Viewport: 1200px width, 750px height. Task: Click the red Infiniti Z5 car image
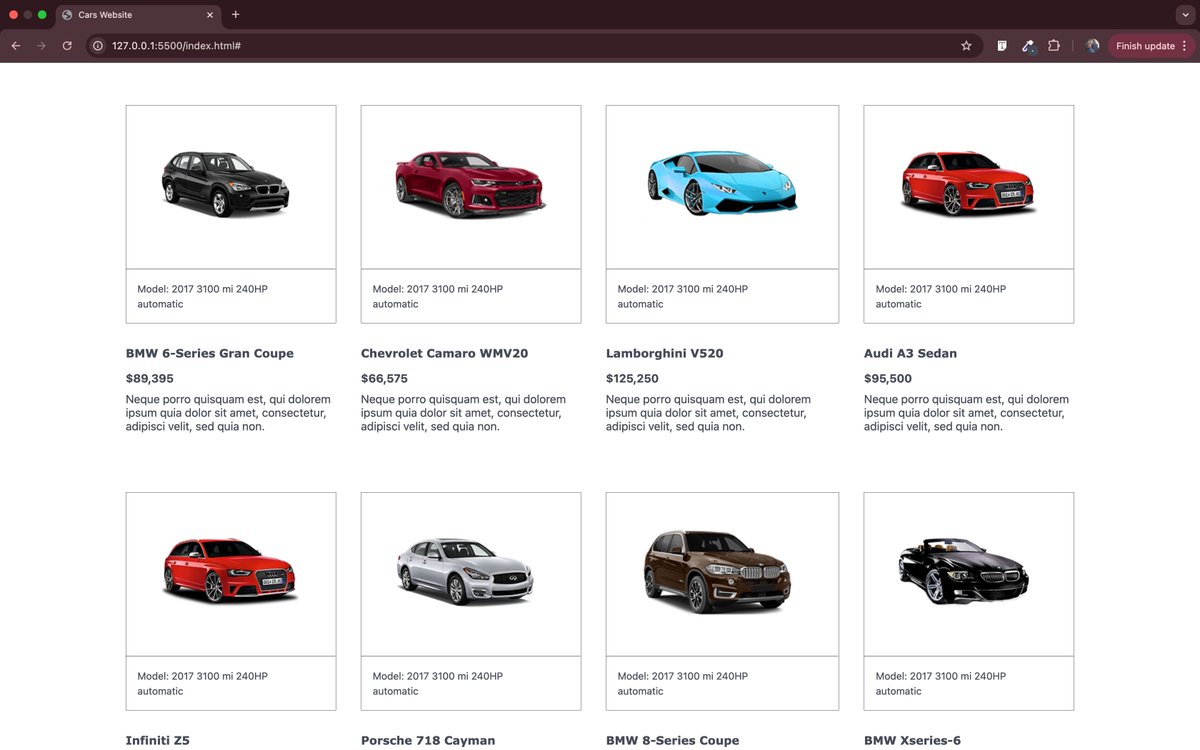coord(230,570)
